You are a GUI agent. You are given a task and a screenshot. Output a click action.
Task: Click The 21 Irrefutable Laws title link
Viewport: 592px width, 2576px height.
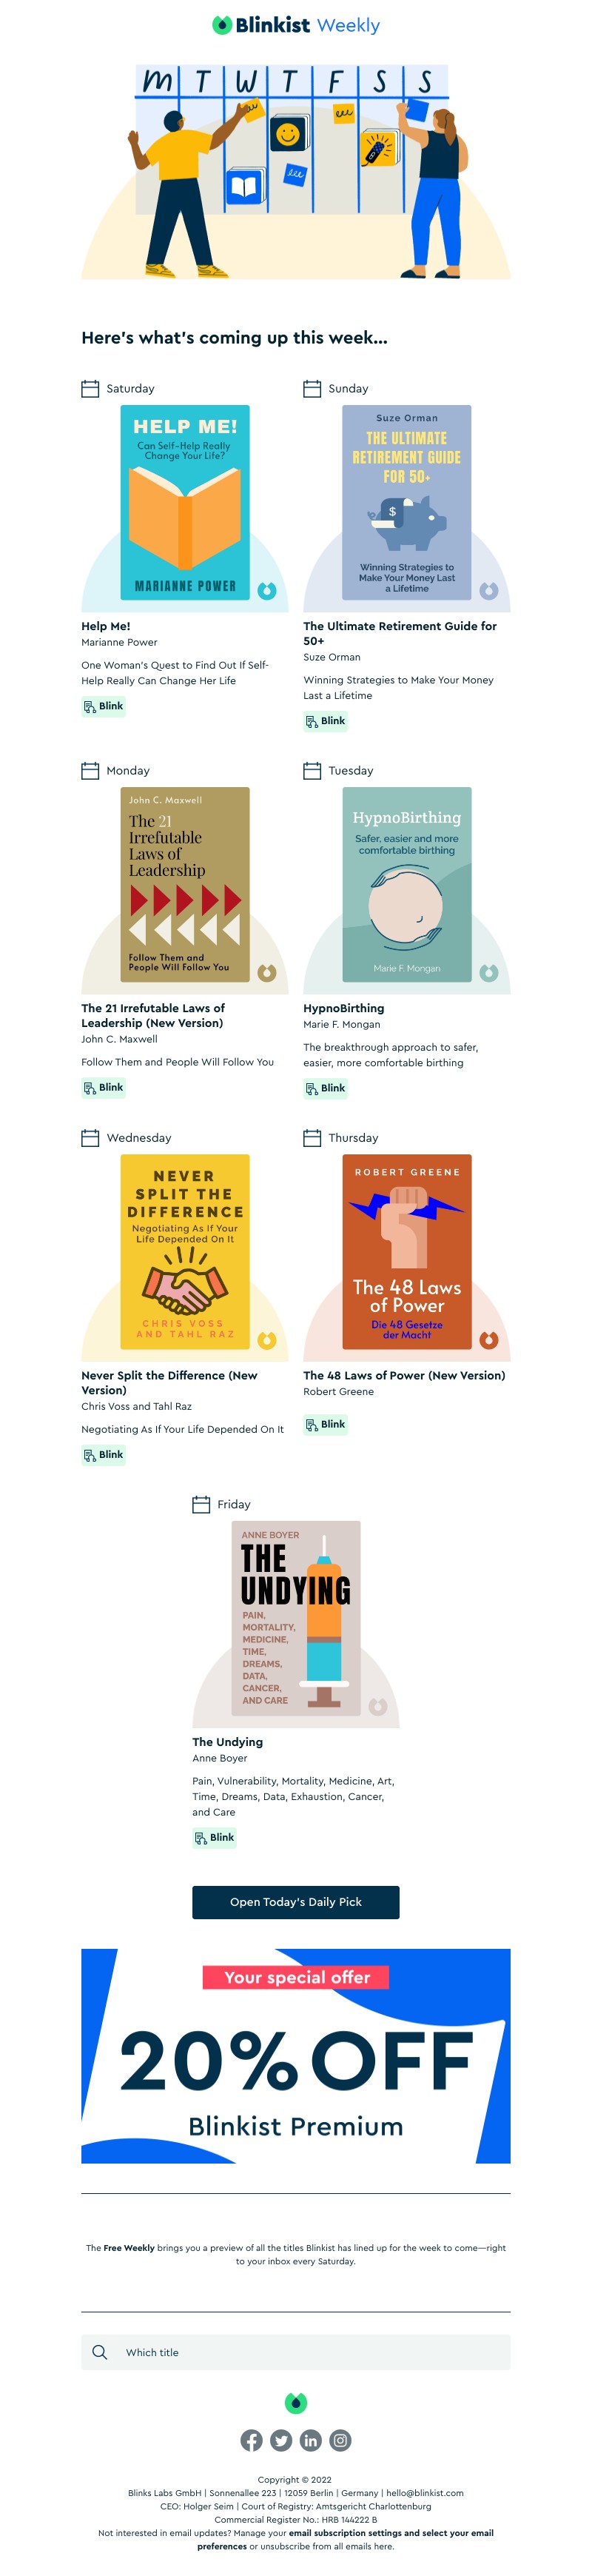pos(152,1015)
